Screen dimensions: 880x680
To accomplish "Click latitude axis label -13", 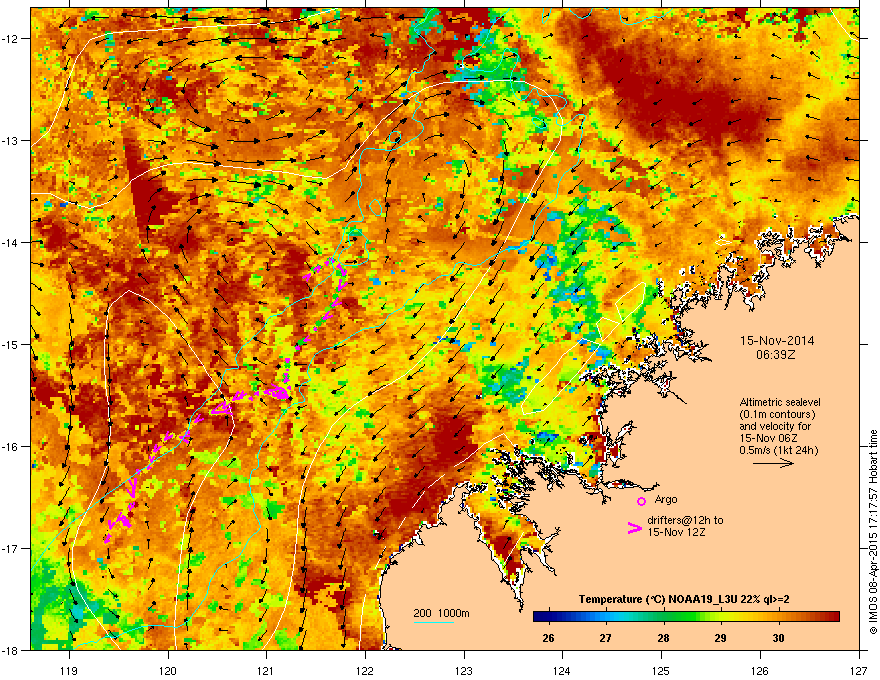I will (10, 140).
